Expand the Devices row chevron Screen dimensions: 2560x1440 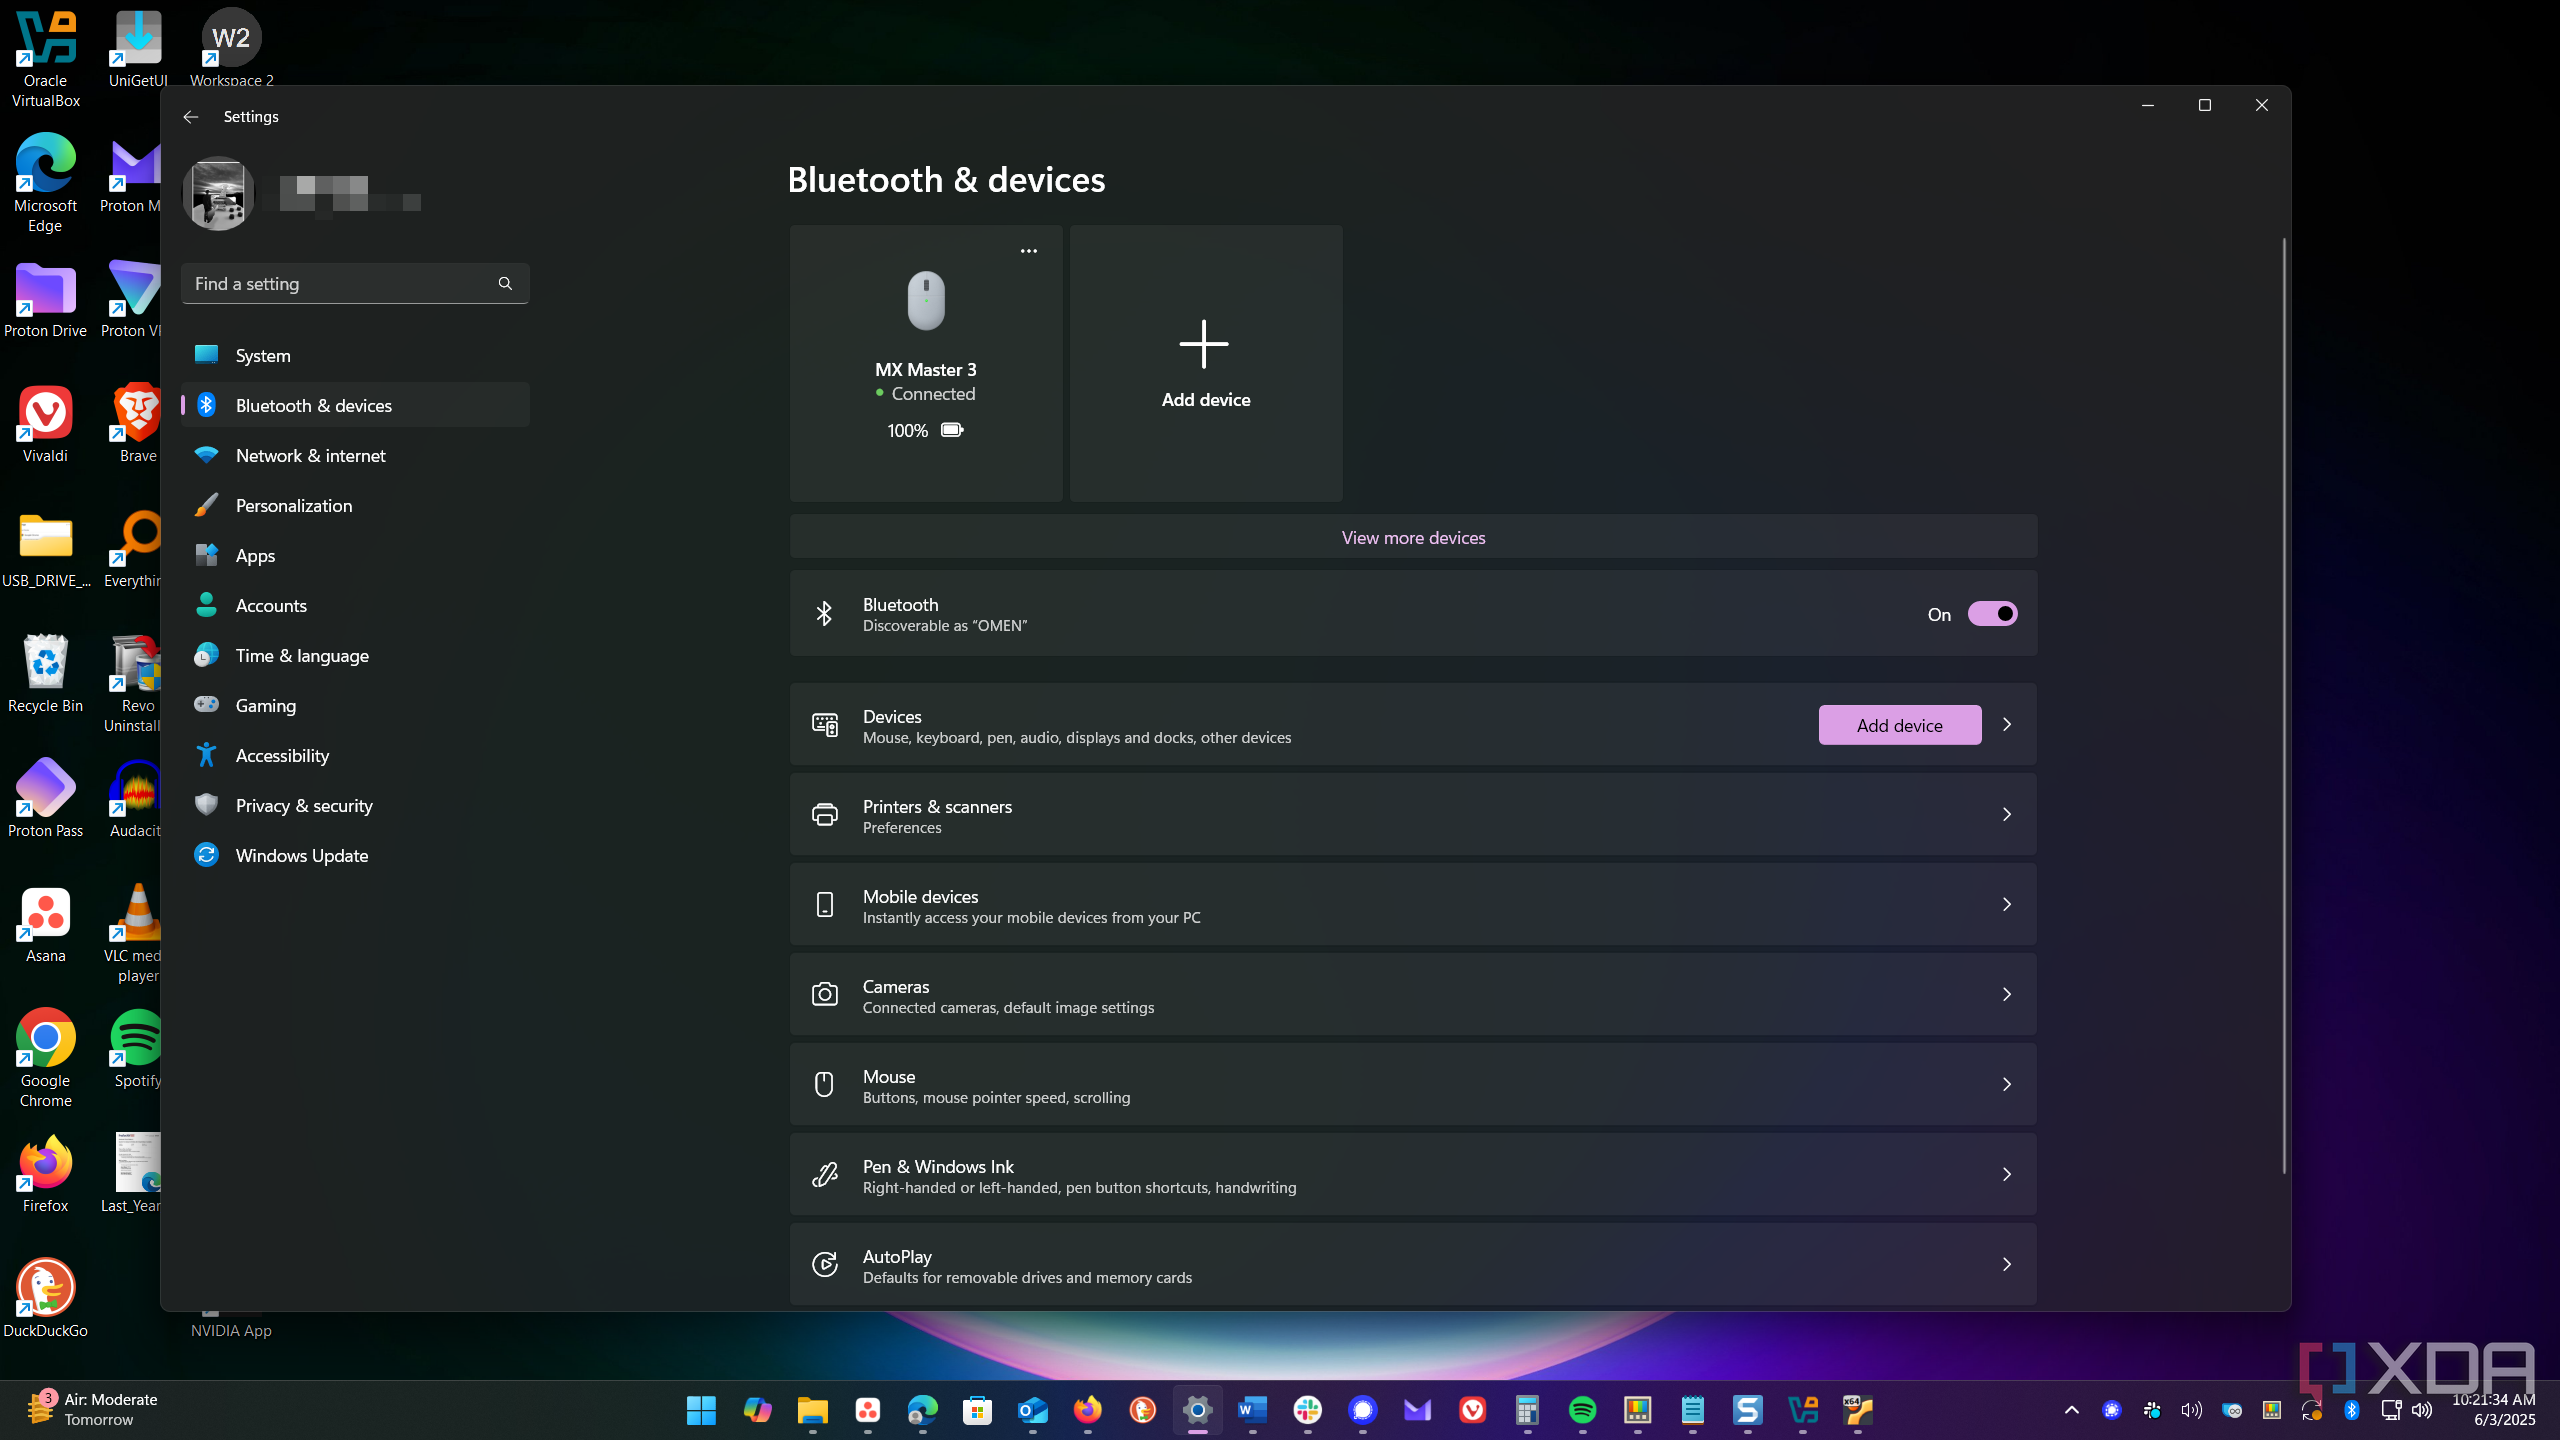pyautogui.click(x=2006, y=725)
